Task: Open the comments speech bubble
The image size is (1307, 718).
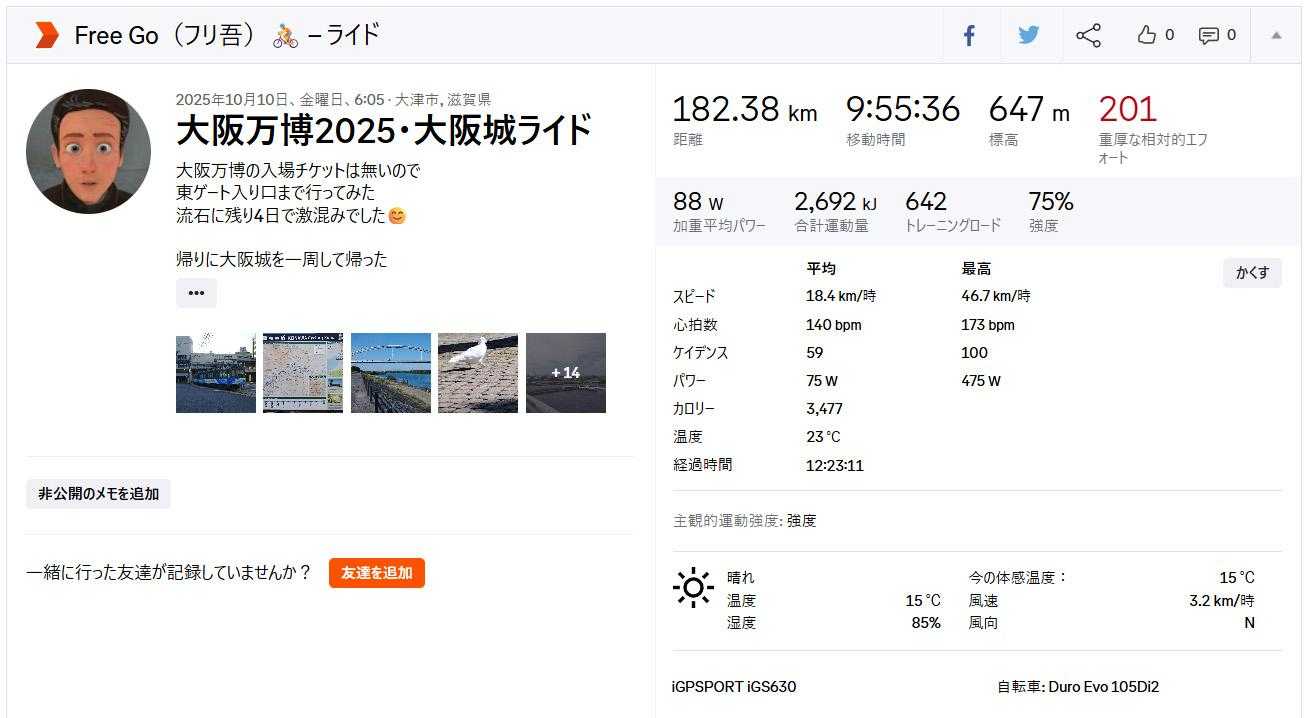Action: tap(1209, 36)
